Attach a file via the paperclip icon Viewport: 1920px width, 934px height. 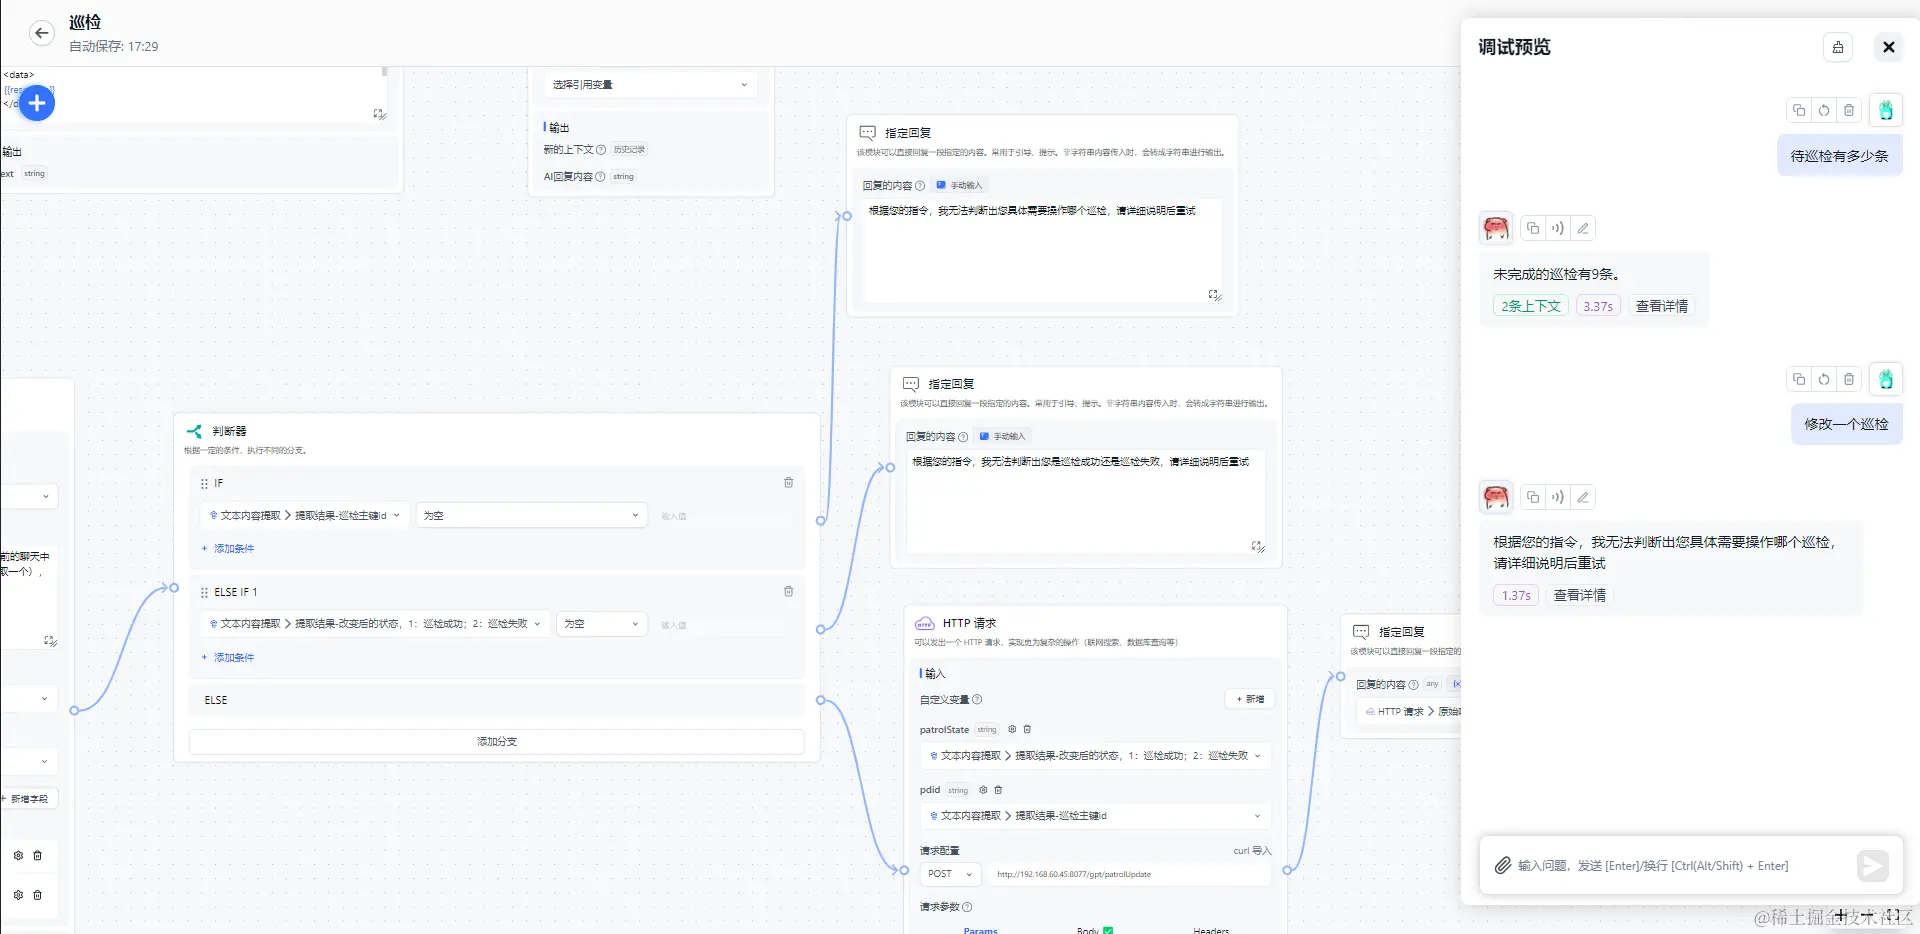pos(1502,866)
